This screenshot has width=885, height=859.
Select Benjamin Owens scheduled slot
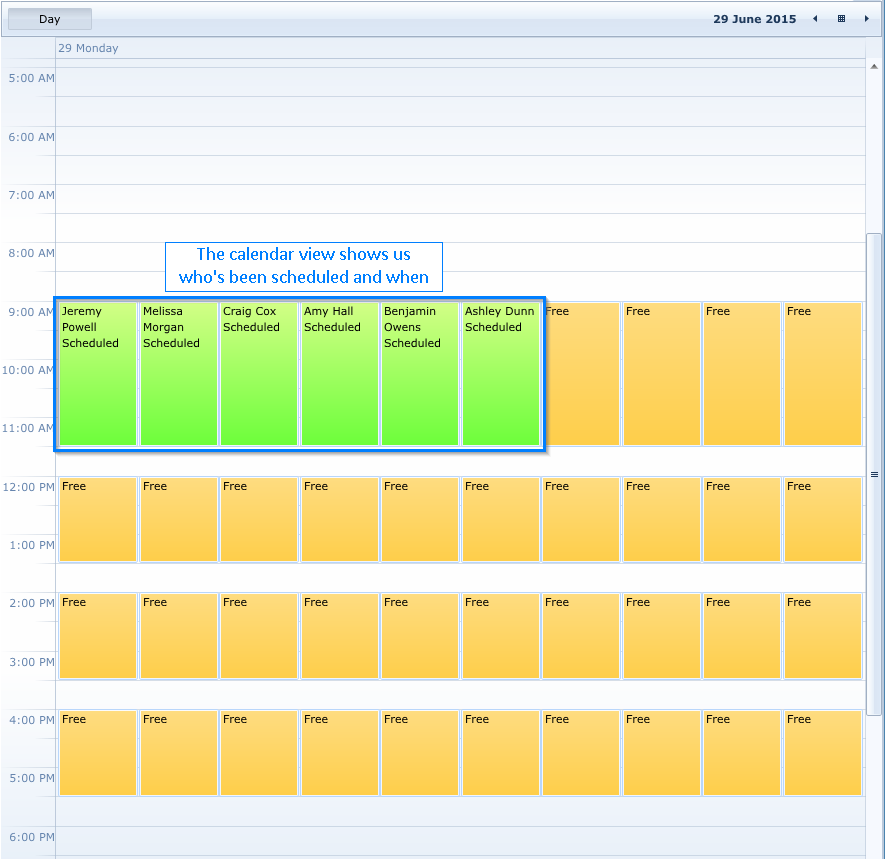pos(420,374)
